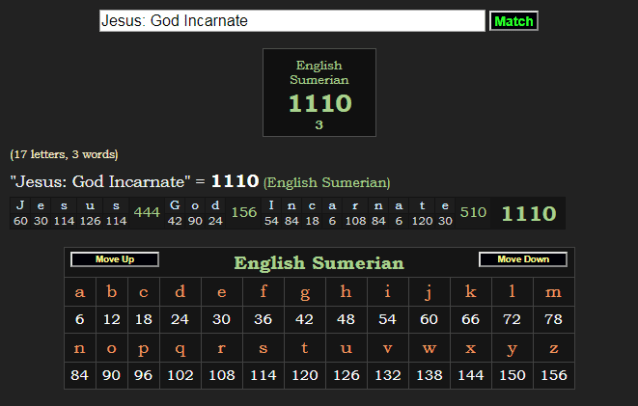Image resolution: width=638 pixels, height=406 pixels.
Task: Select the English Sumerian result box
Action: [x=319, y=92]
